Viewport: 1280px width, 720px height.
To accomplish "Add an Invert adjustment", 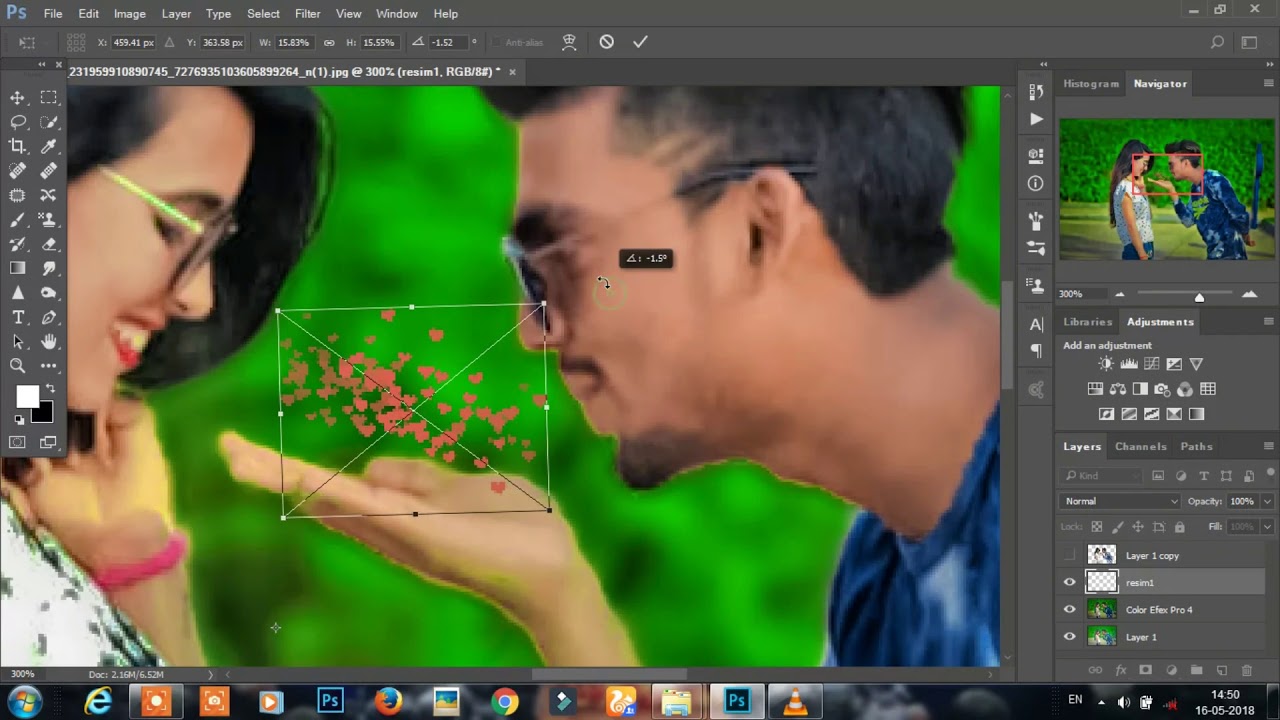I will click(x=1106, y=414).
